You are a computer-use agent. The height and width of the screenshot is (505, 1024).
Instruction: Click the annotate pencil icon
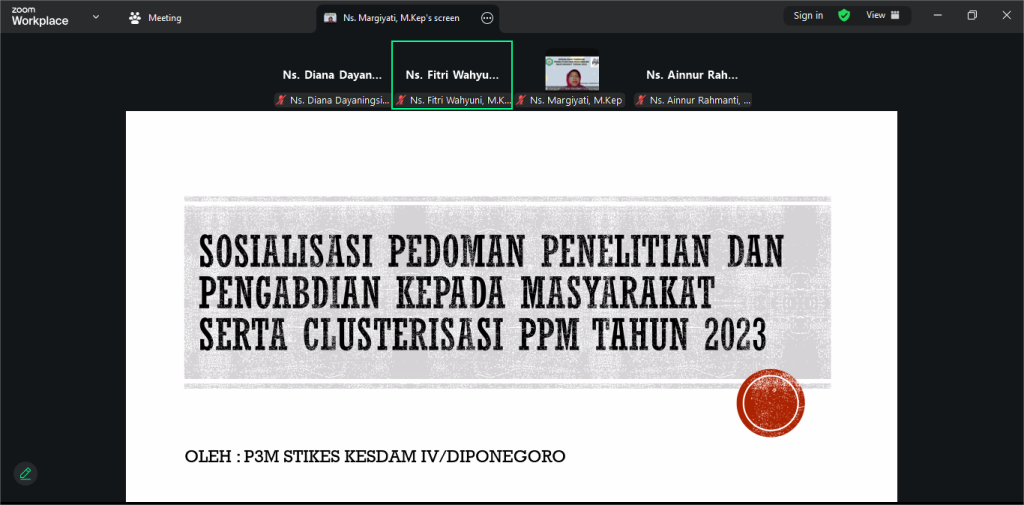[x=25, y=473]
